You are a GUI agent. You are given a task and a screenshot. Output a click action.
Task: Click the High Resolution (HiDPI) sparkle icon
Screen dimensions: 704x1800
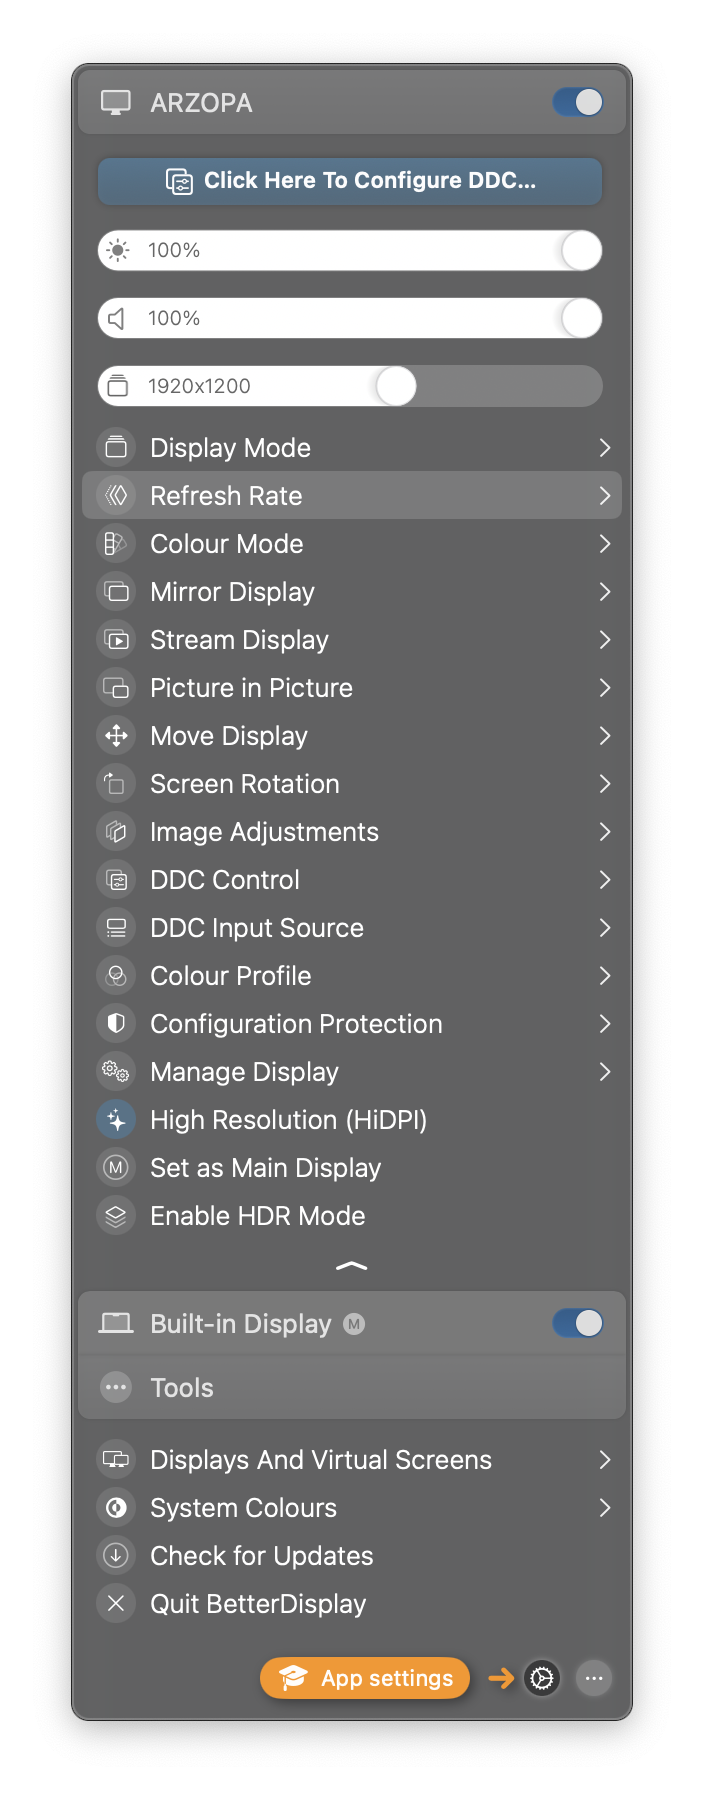point(116,1120)
